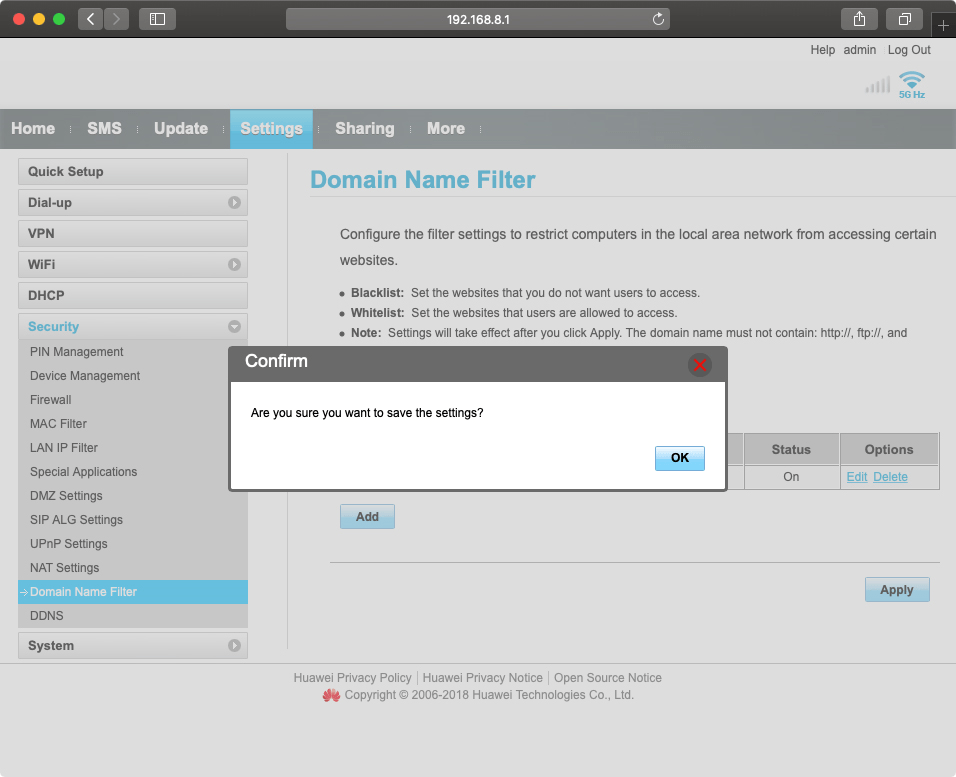
Task: Click the WiFi 5G Hz status icon
Action: tap(911, 84)
